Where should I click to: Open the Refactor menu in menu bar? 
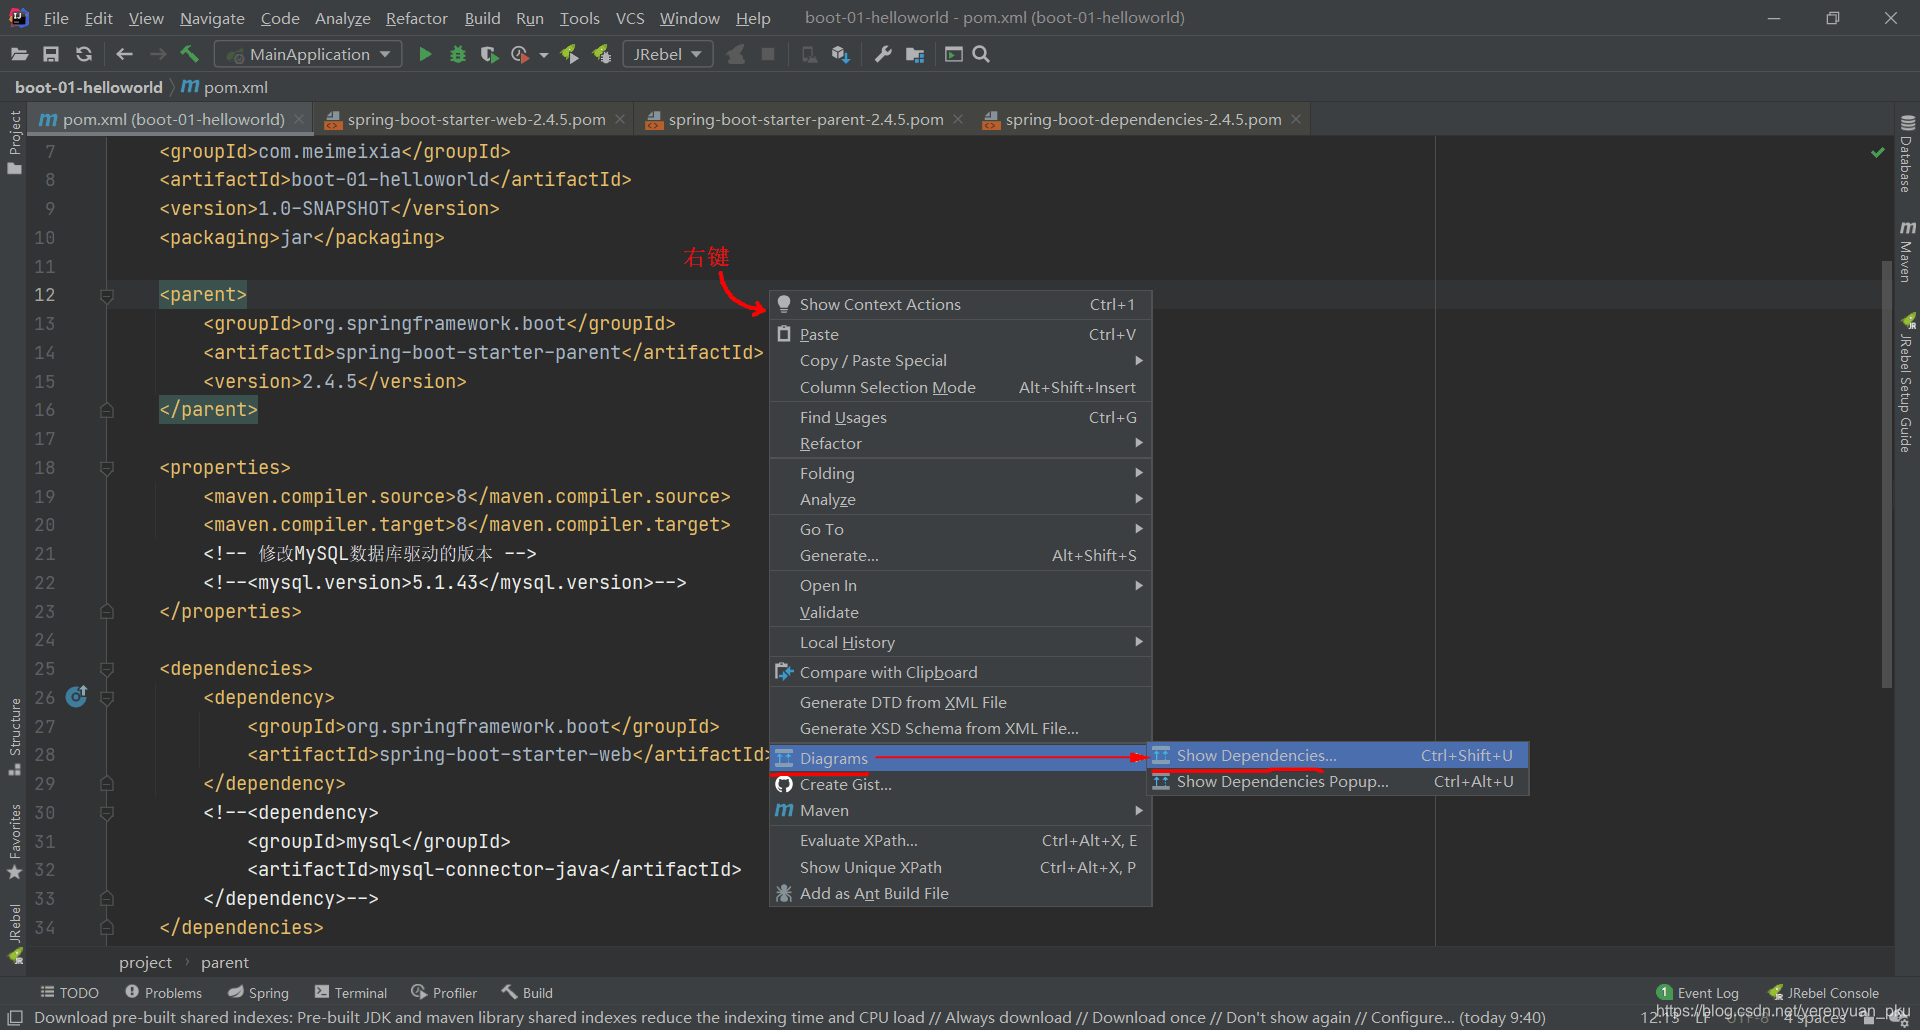(x=417, y=18)
